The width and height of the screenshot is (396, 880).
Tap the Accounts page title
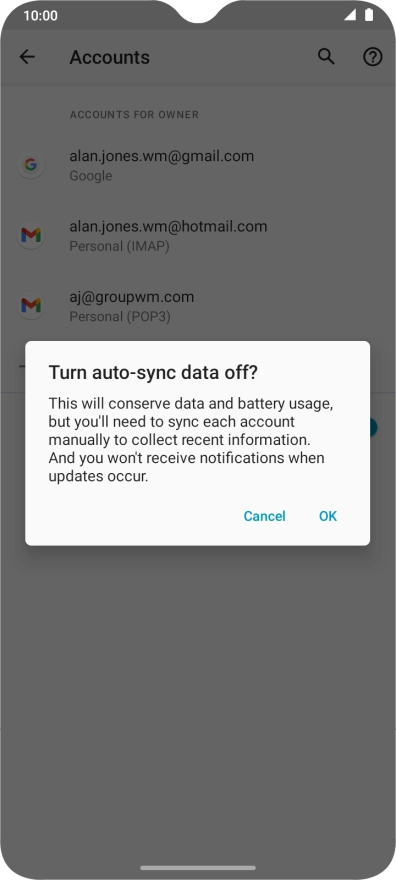(109, 57)
